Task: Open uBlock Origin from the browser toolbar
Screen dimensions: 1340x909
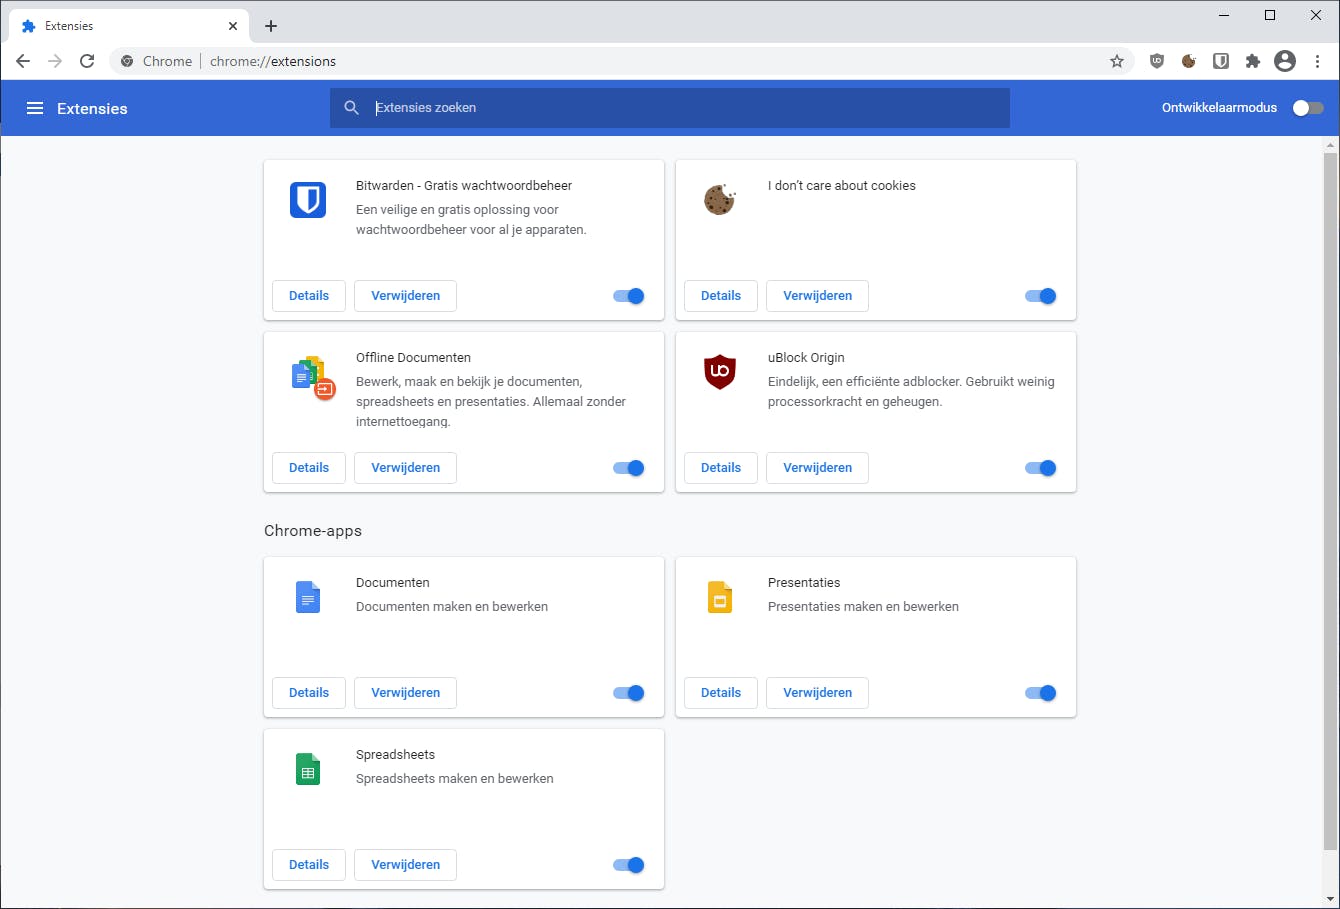Action: (1157, 61)
